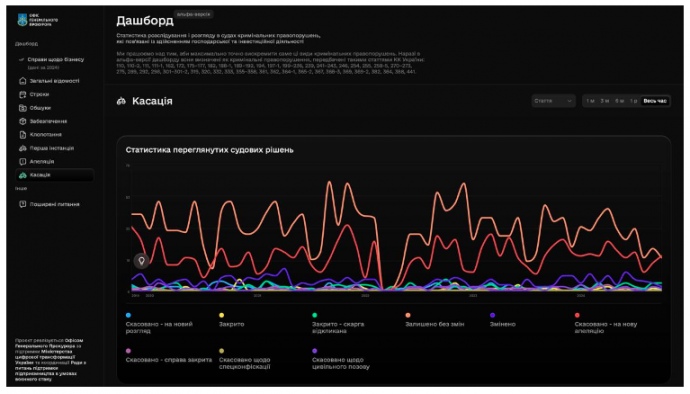Click the Prosecutor's Office crest logo
Image resolution: width=690 pixels, height=394 pixels.
click(x=22, y=20)
